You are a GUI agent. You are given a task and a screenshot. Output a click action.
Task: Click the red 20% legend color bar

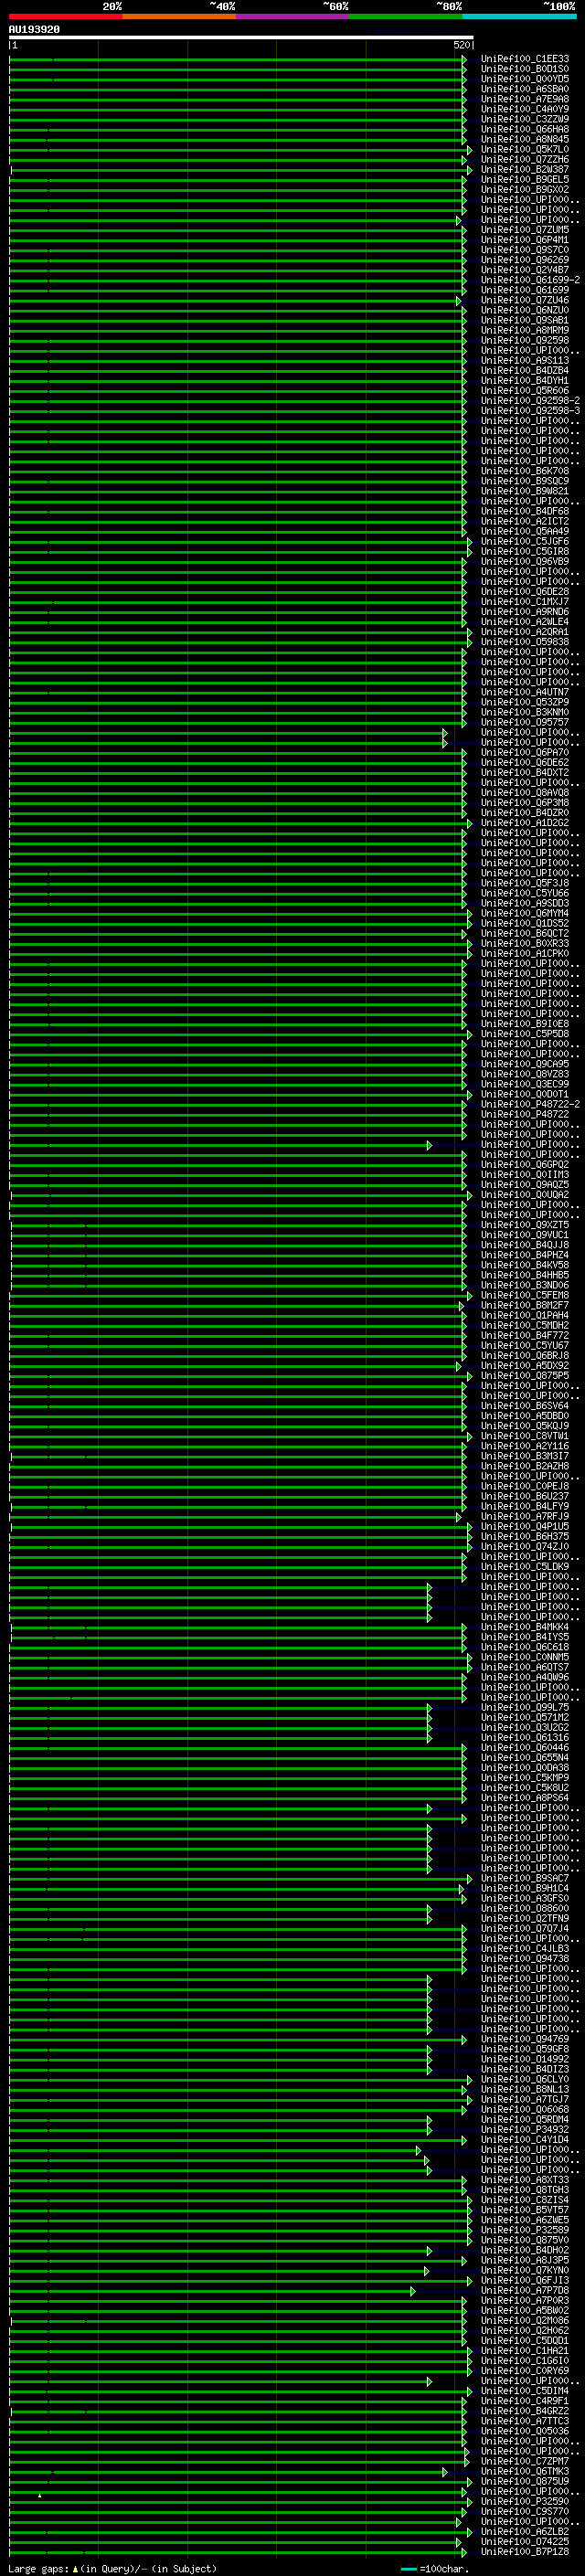[x=65, y=16]
